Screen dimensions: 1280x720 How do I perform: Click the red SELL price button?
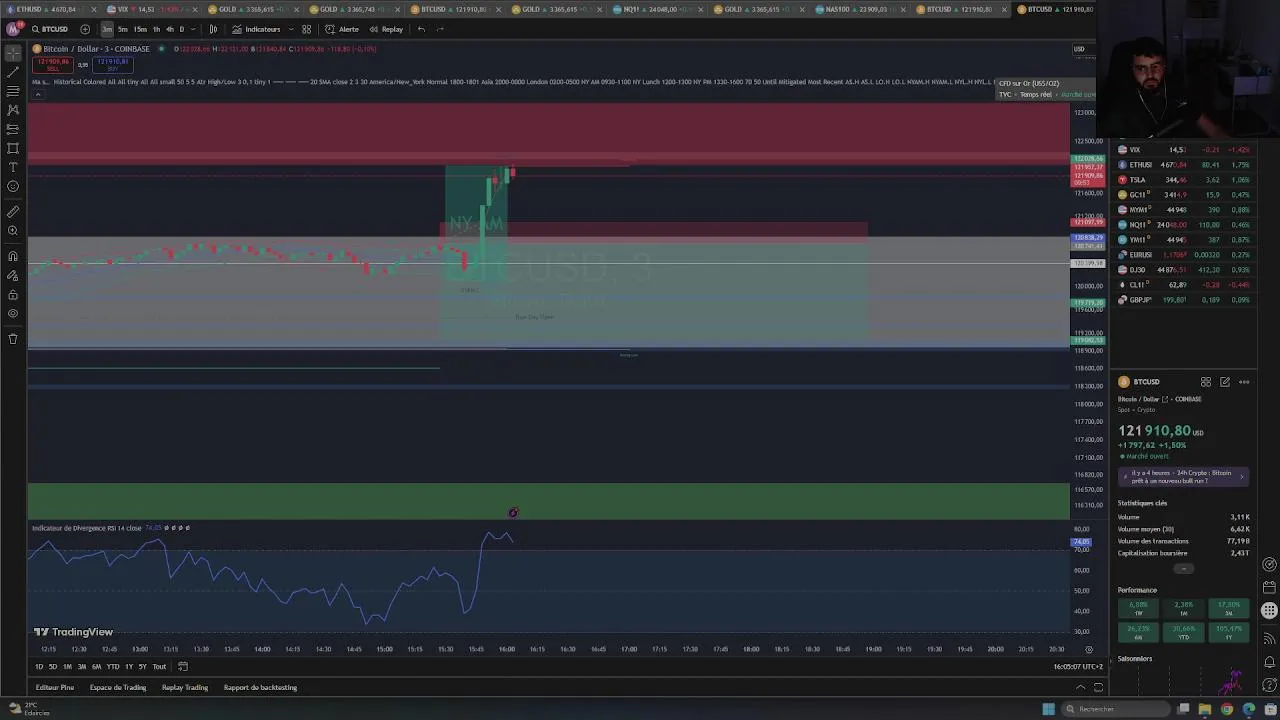[53, 65]
